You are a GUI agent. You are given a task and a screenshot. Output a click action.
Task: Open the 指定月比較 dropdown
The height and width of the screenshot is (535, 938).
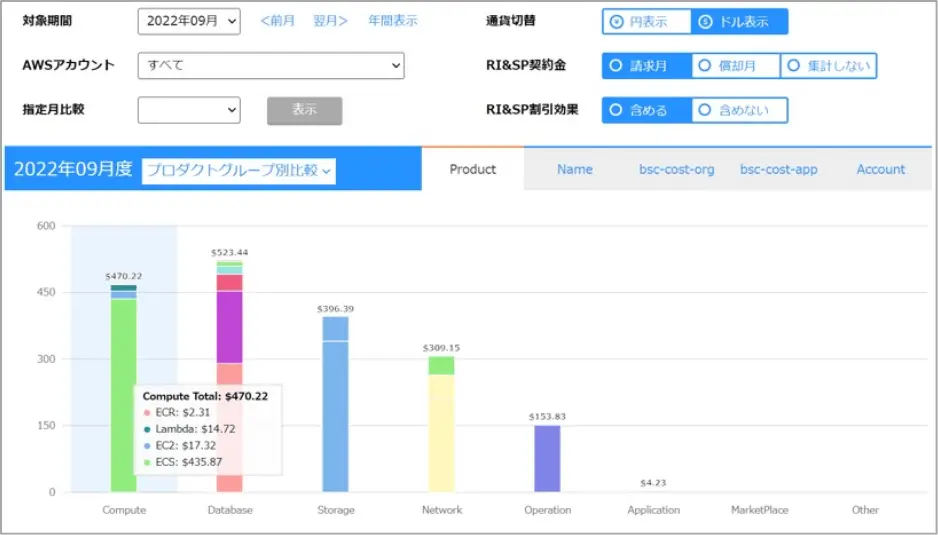tap(188, 110)
